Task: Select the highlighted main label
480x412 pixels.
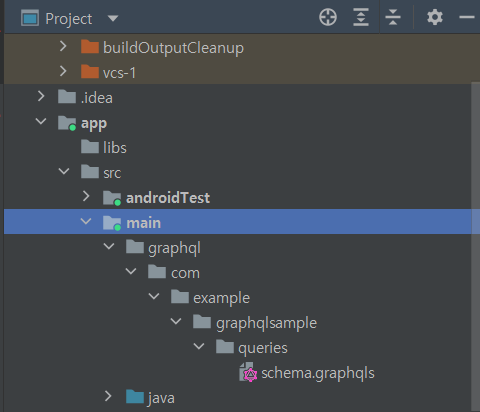Action: tap(143, 223)
